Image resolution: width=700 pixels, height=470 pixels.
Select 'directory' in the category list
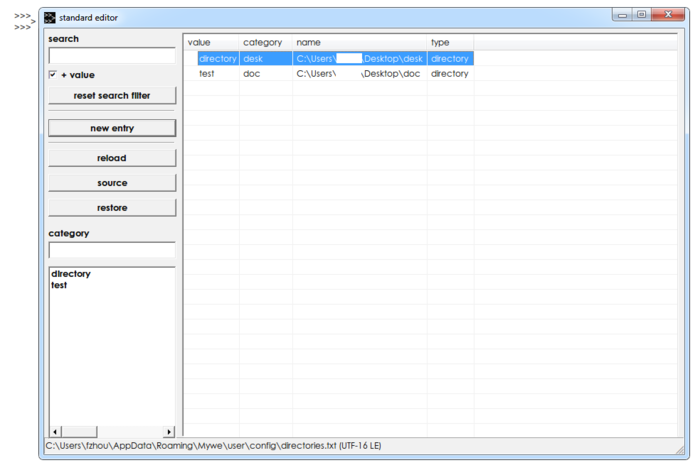71,274
